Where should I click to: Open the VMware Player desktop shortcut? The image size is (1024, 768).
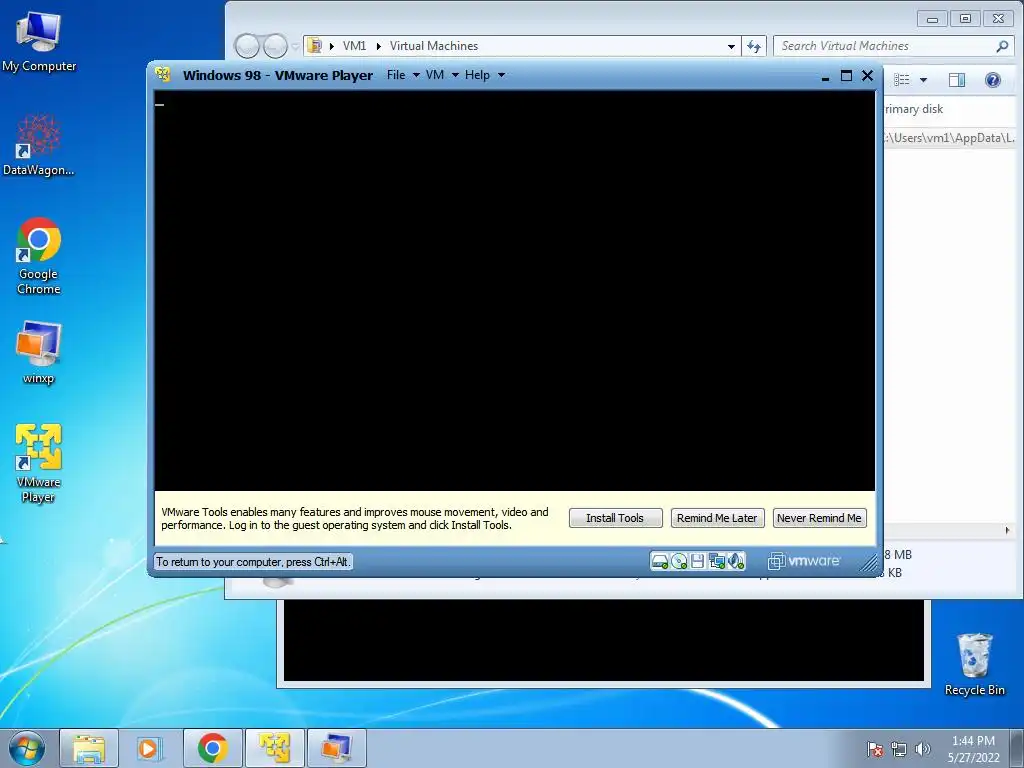(x=39, y=463)
